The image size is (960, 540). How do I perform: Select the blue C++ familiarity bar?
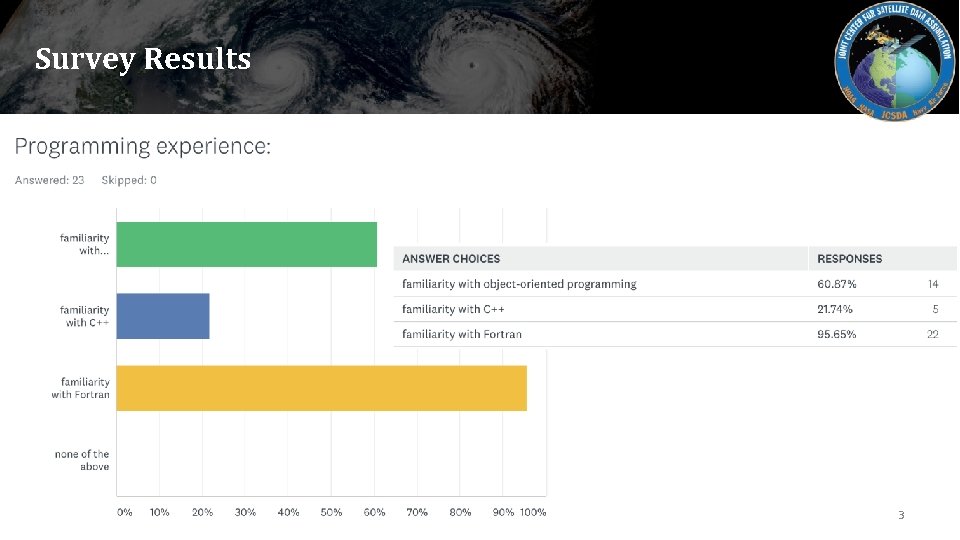tap(163, 316)
